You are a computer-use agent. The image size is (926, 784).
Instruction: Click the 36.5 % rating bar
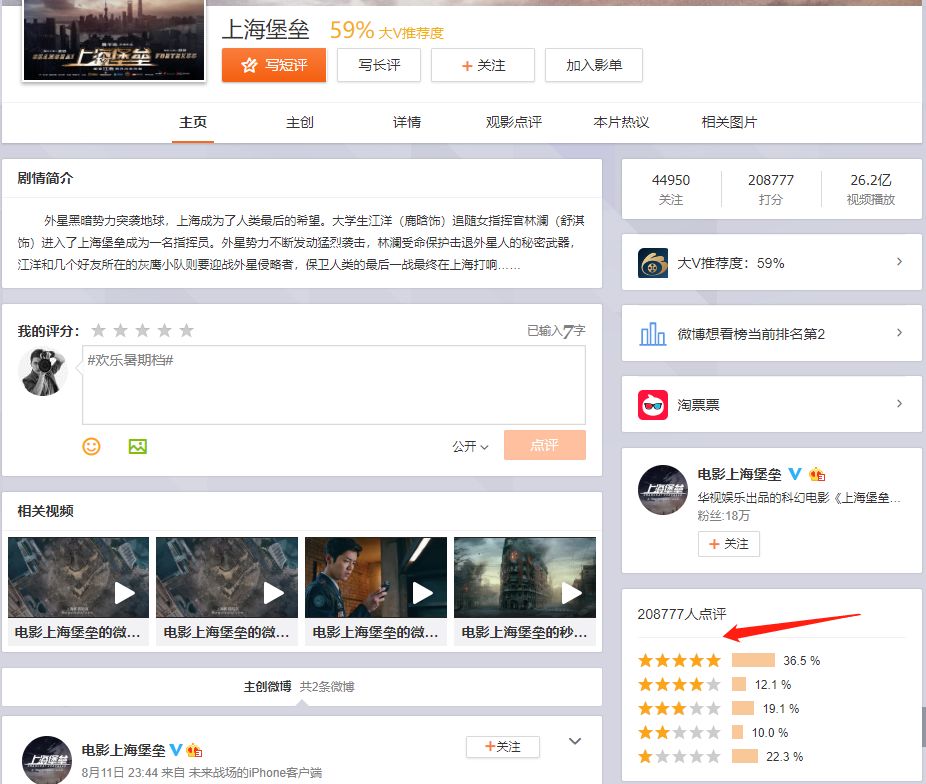[x=753, y=660]
